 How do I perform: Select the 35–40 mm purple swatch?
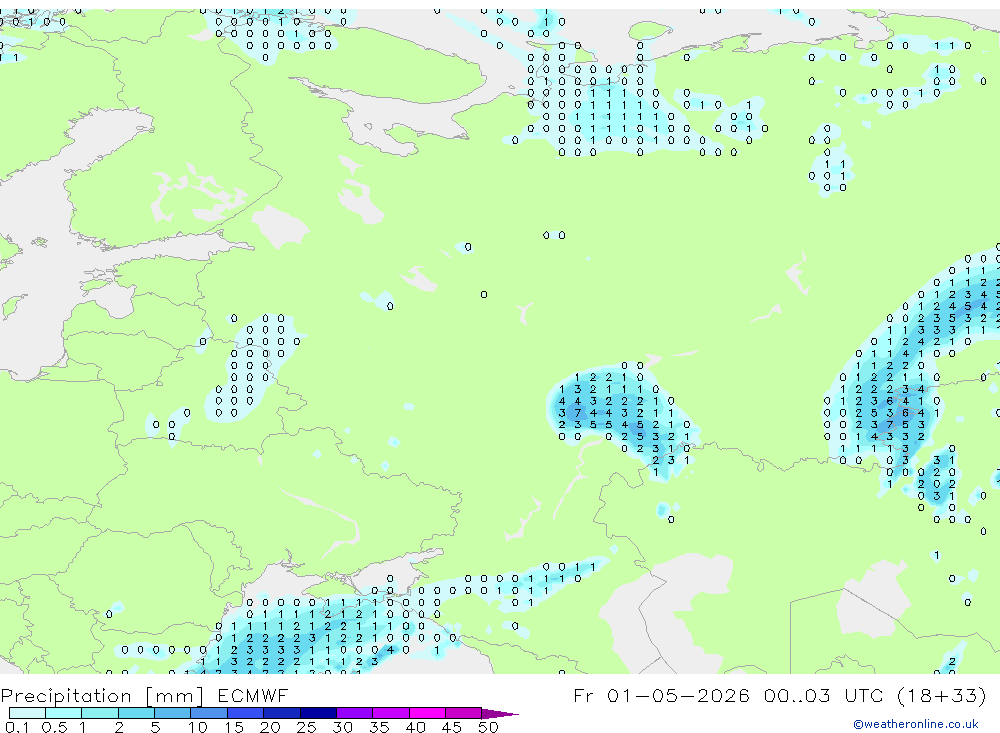391,713
